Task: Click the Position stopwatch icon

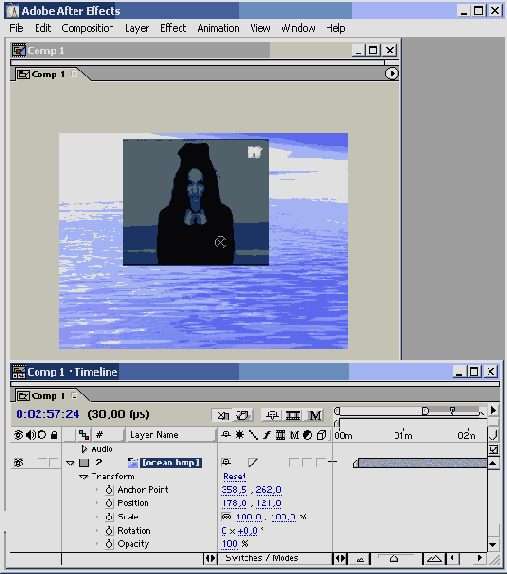Action: (x=109, y=503)
